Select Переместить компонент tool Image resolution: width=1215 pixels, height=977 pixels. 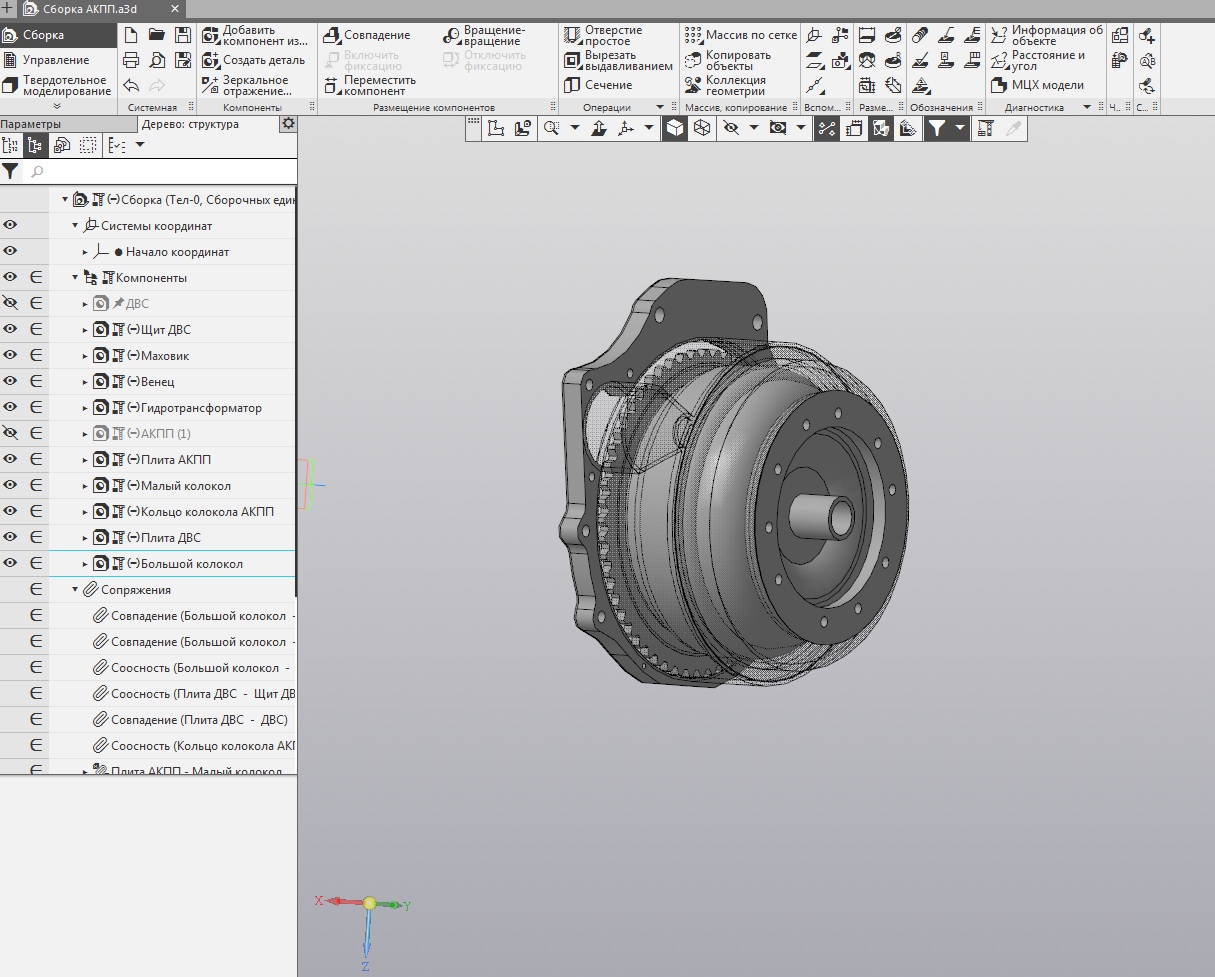point(370,86)
